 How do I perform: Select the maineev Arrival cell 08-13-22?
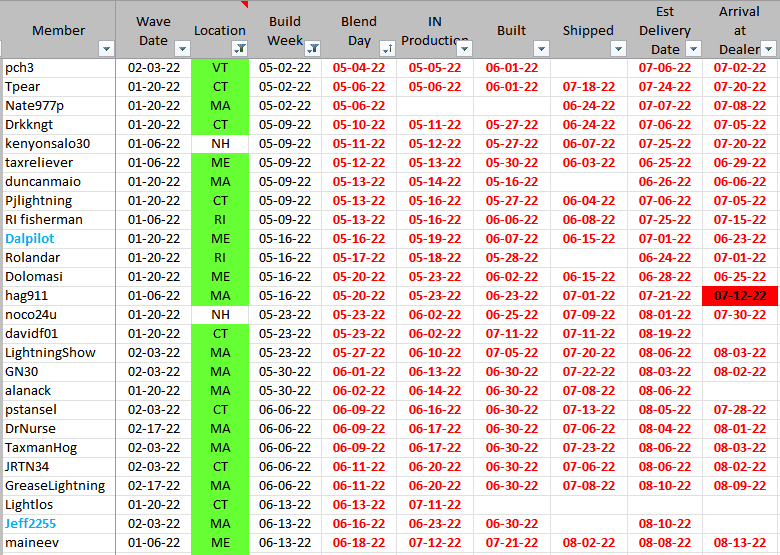point(740,542)
